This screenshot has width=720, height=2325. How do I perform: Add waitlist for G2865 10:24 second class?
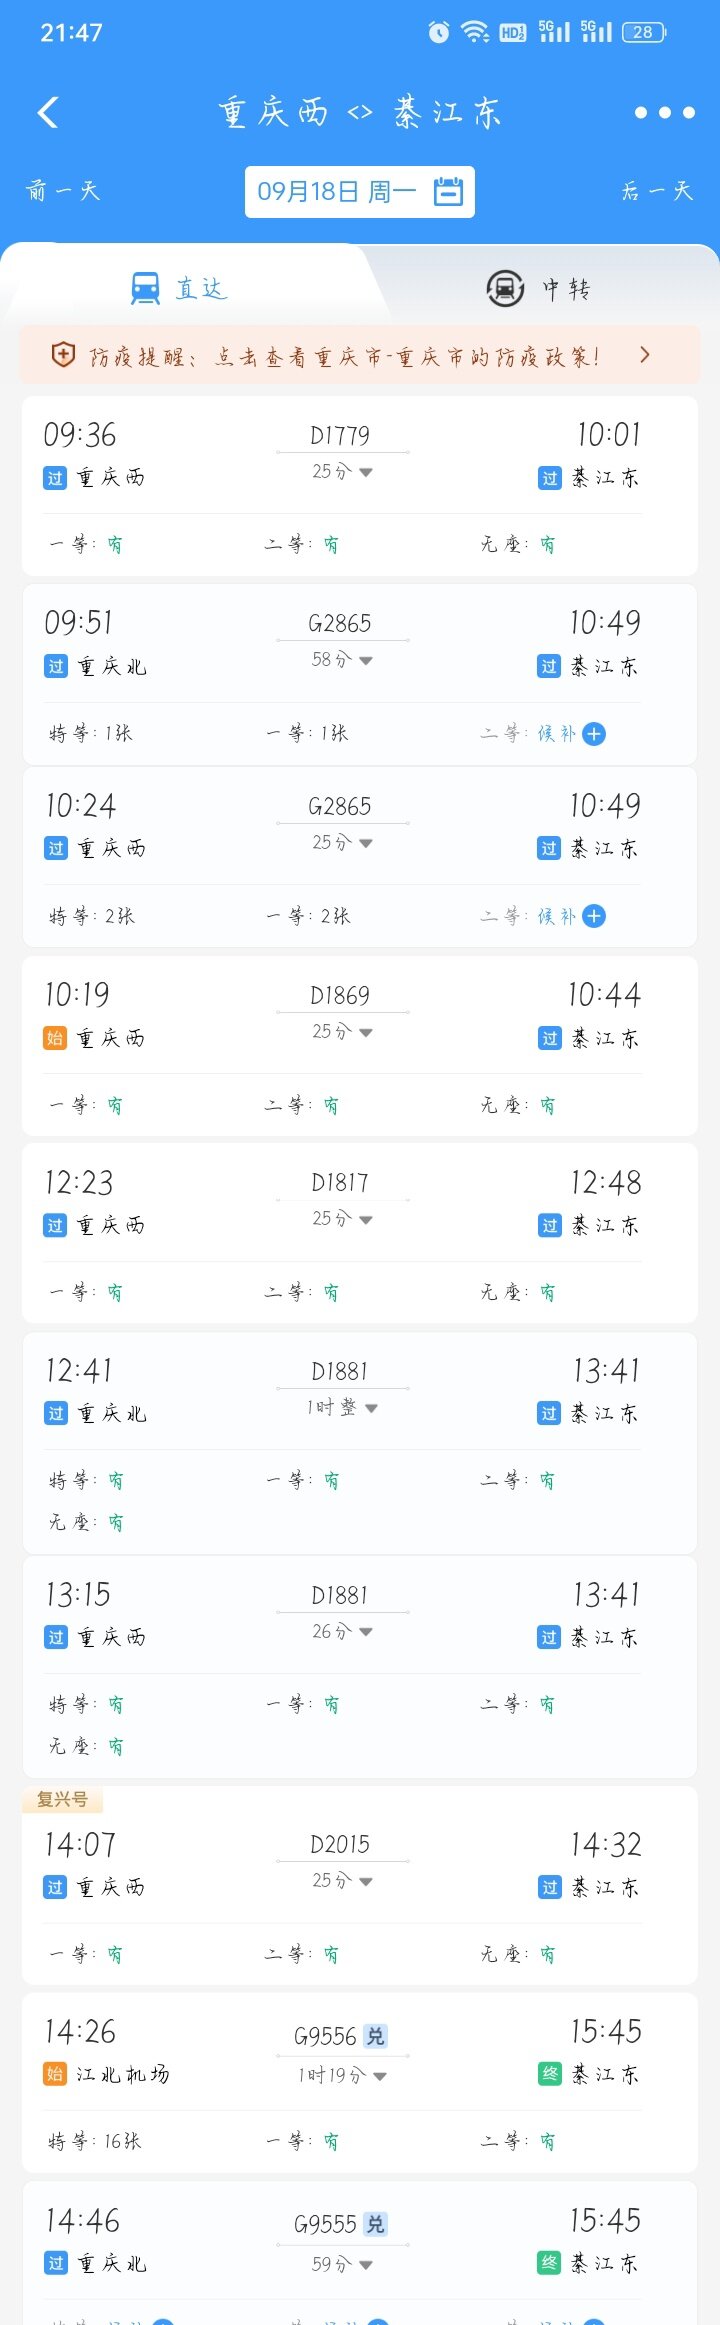(x=594, y=916)
